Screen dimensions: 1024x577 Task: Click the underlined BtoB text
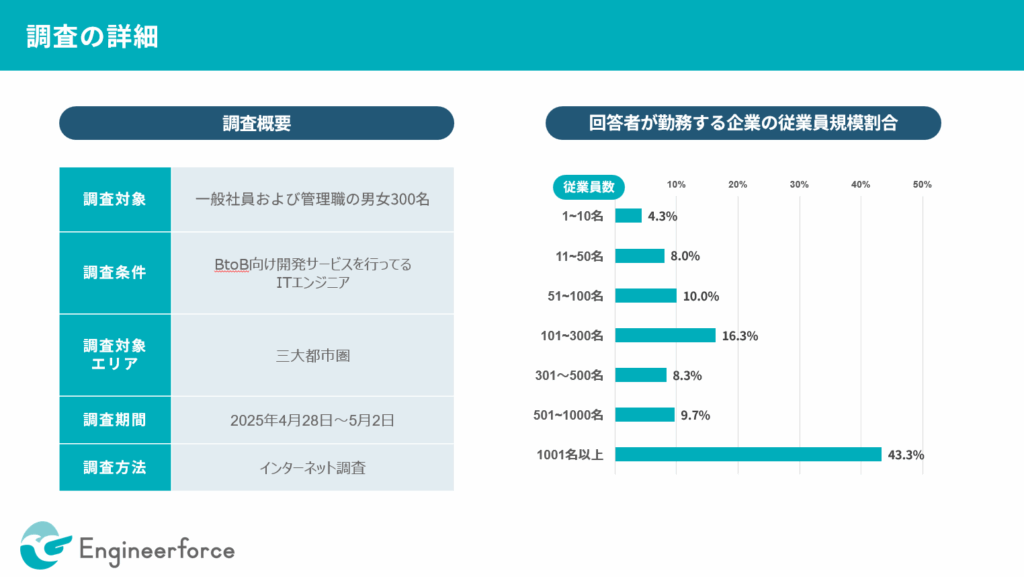pos(233,264)
